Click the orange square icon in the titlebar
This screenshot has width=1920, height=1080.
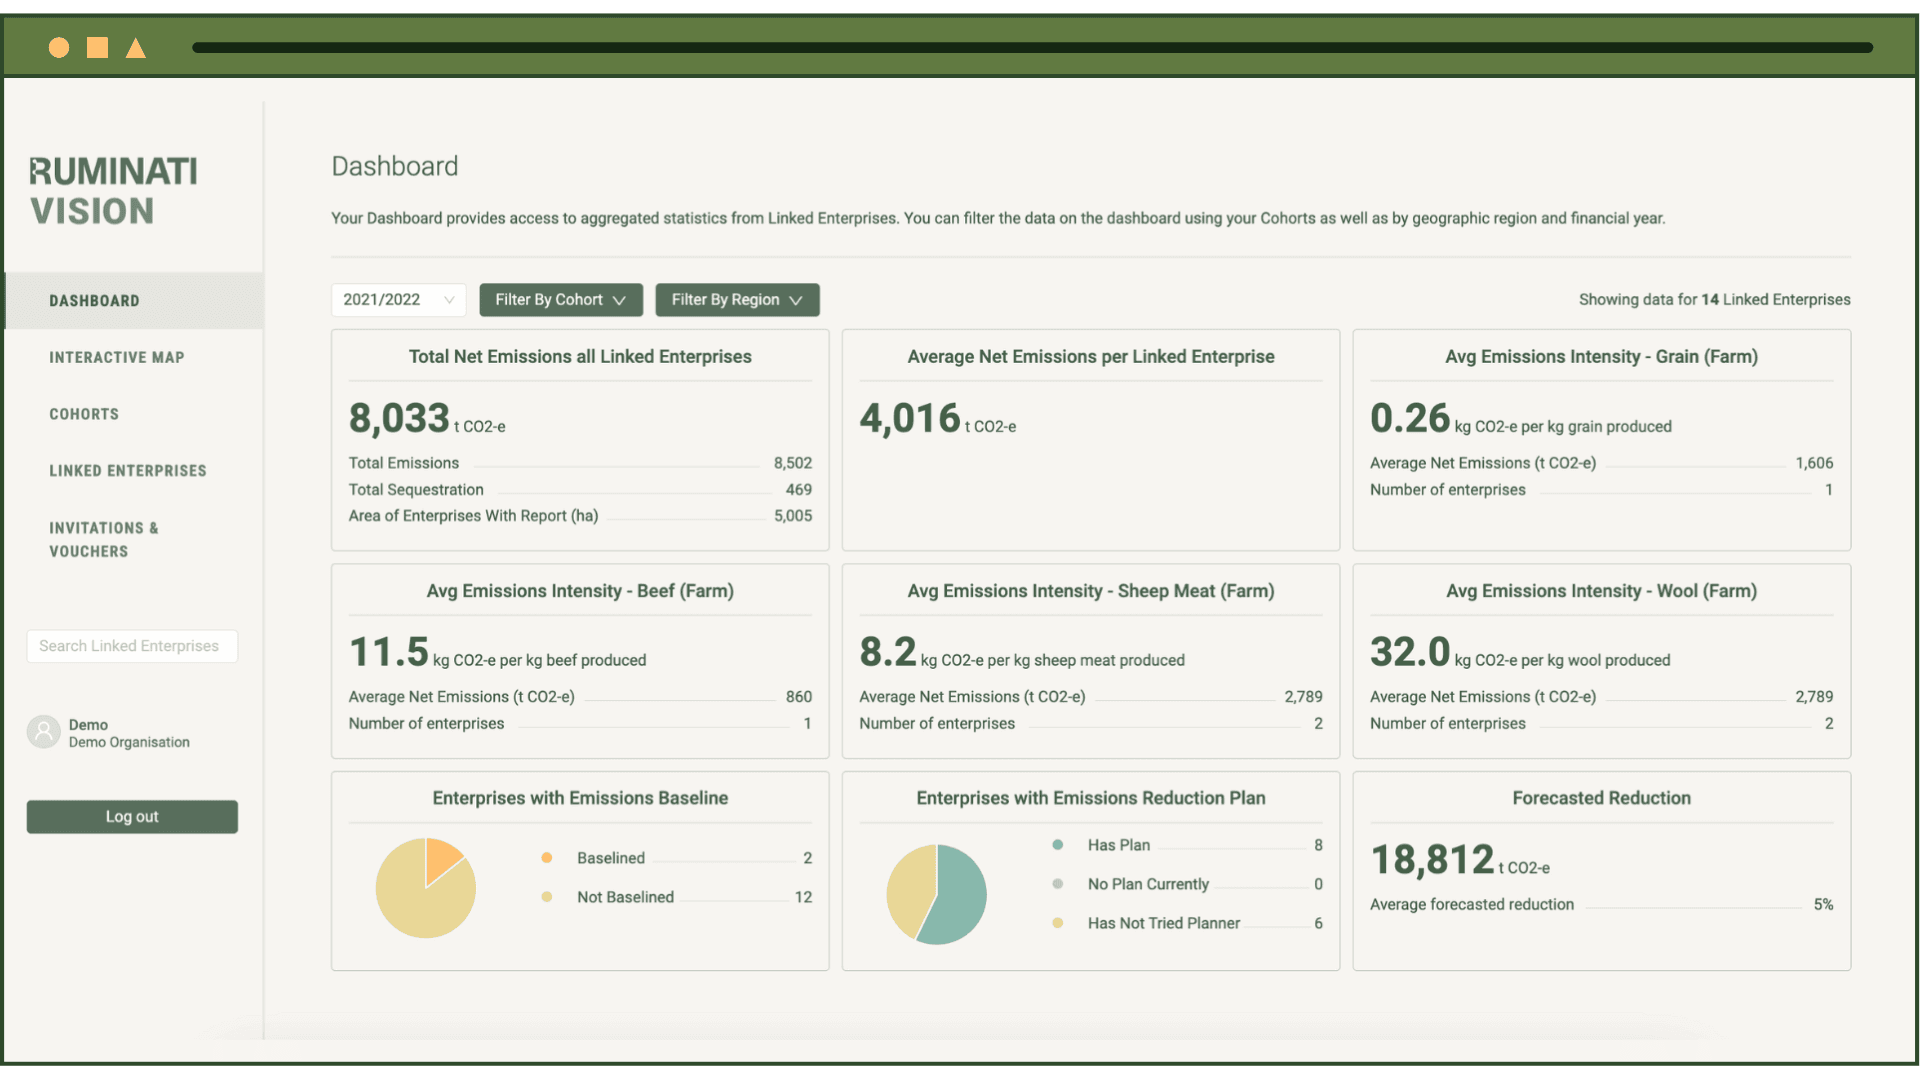[x=97, y=47]
